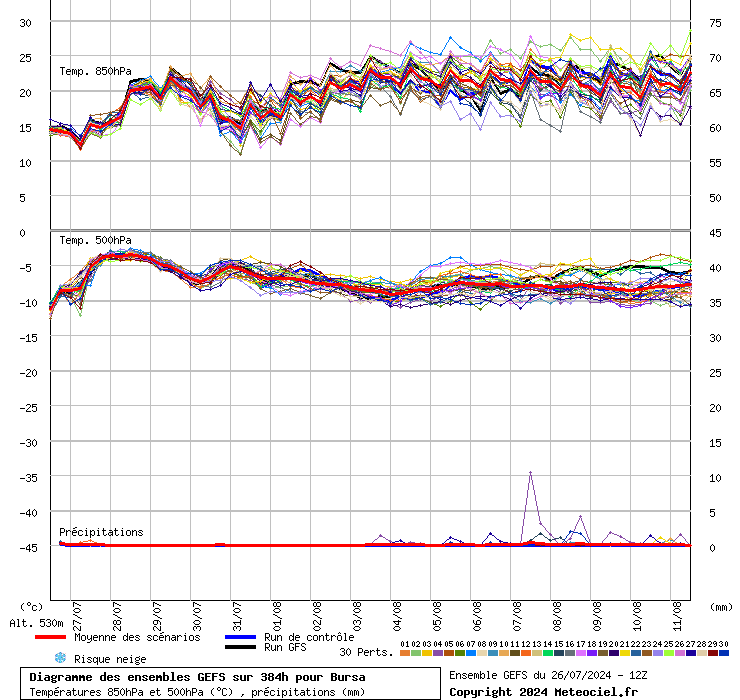The width and height of the screenshot is (740, 700).
Task: Select the violet perturbation 18 swatch
Action: click(592, 653)
